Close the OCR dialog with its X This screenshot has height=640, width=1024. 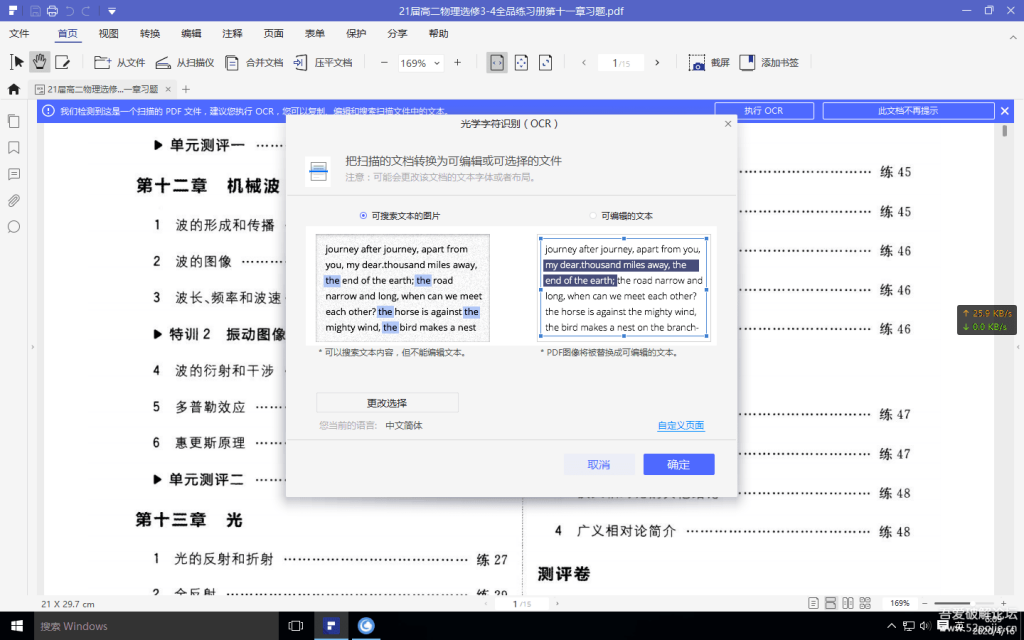pos(728,123)
